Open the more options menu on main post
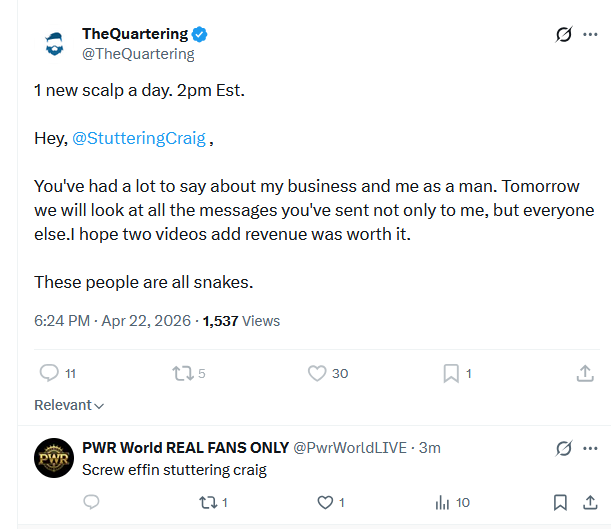611x529 pixels. coord(590,34)
